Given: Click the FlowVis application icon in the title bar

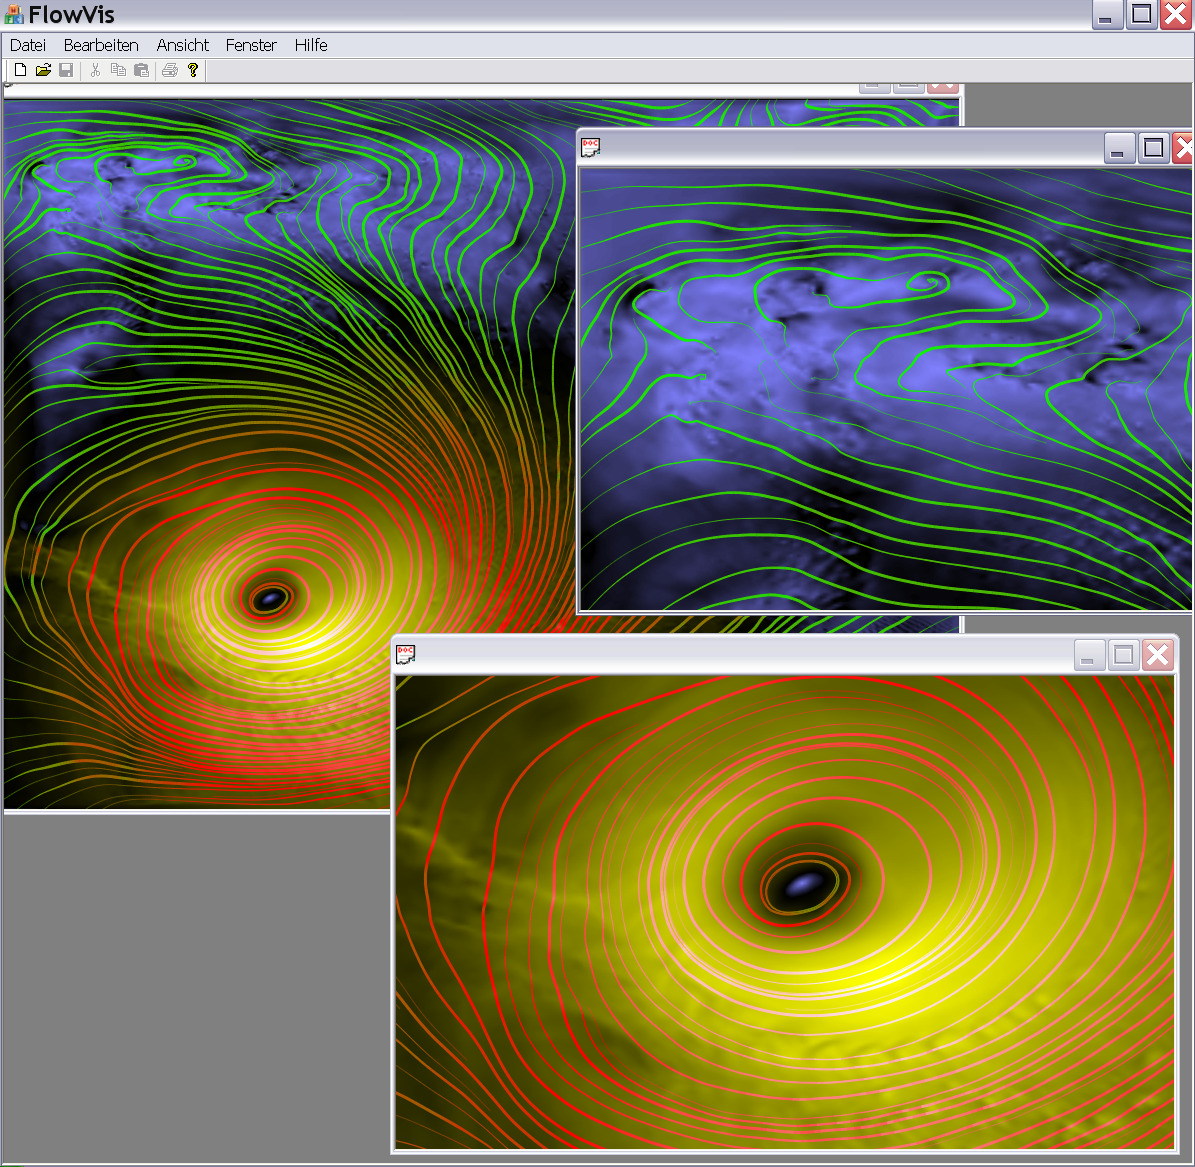Looking at the screenshot, I should coord(14,15).
